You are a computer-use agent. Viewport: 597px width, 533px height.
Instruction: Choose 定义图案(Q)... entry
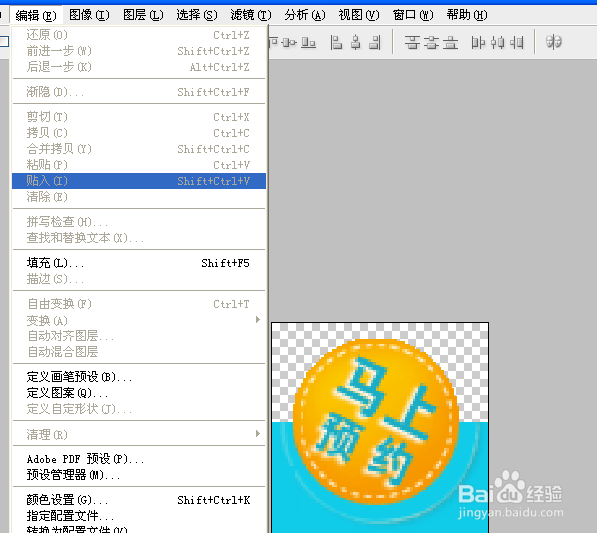click(x=139, y=393)
